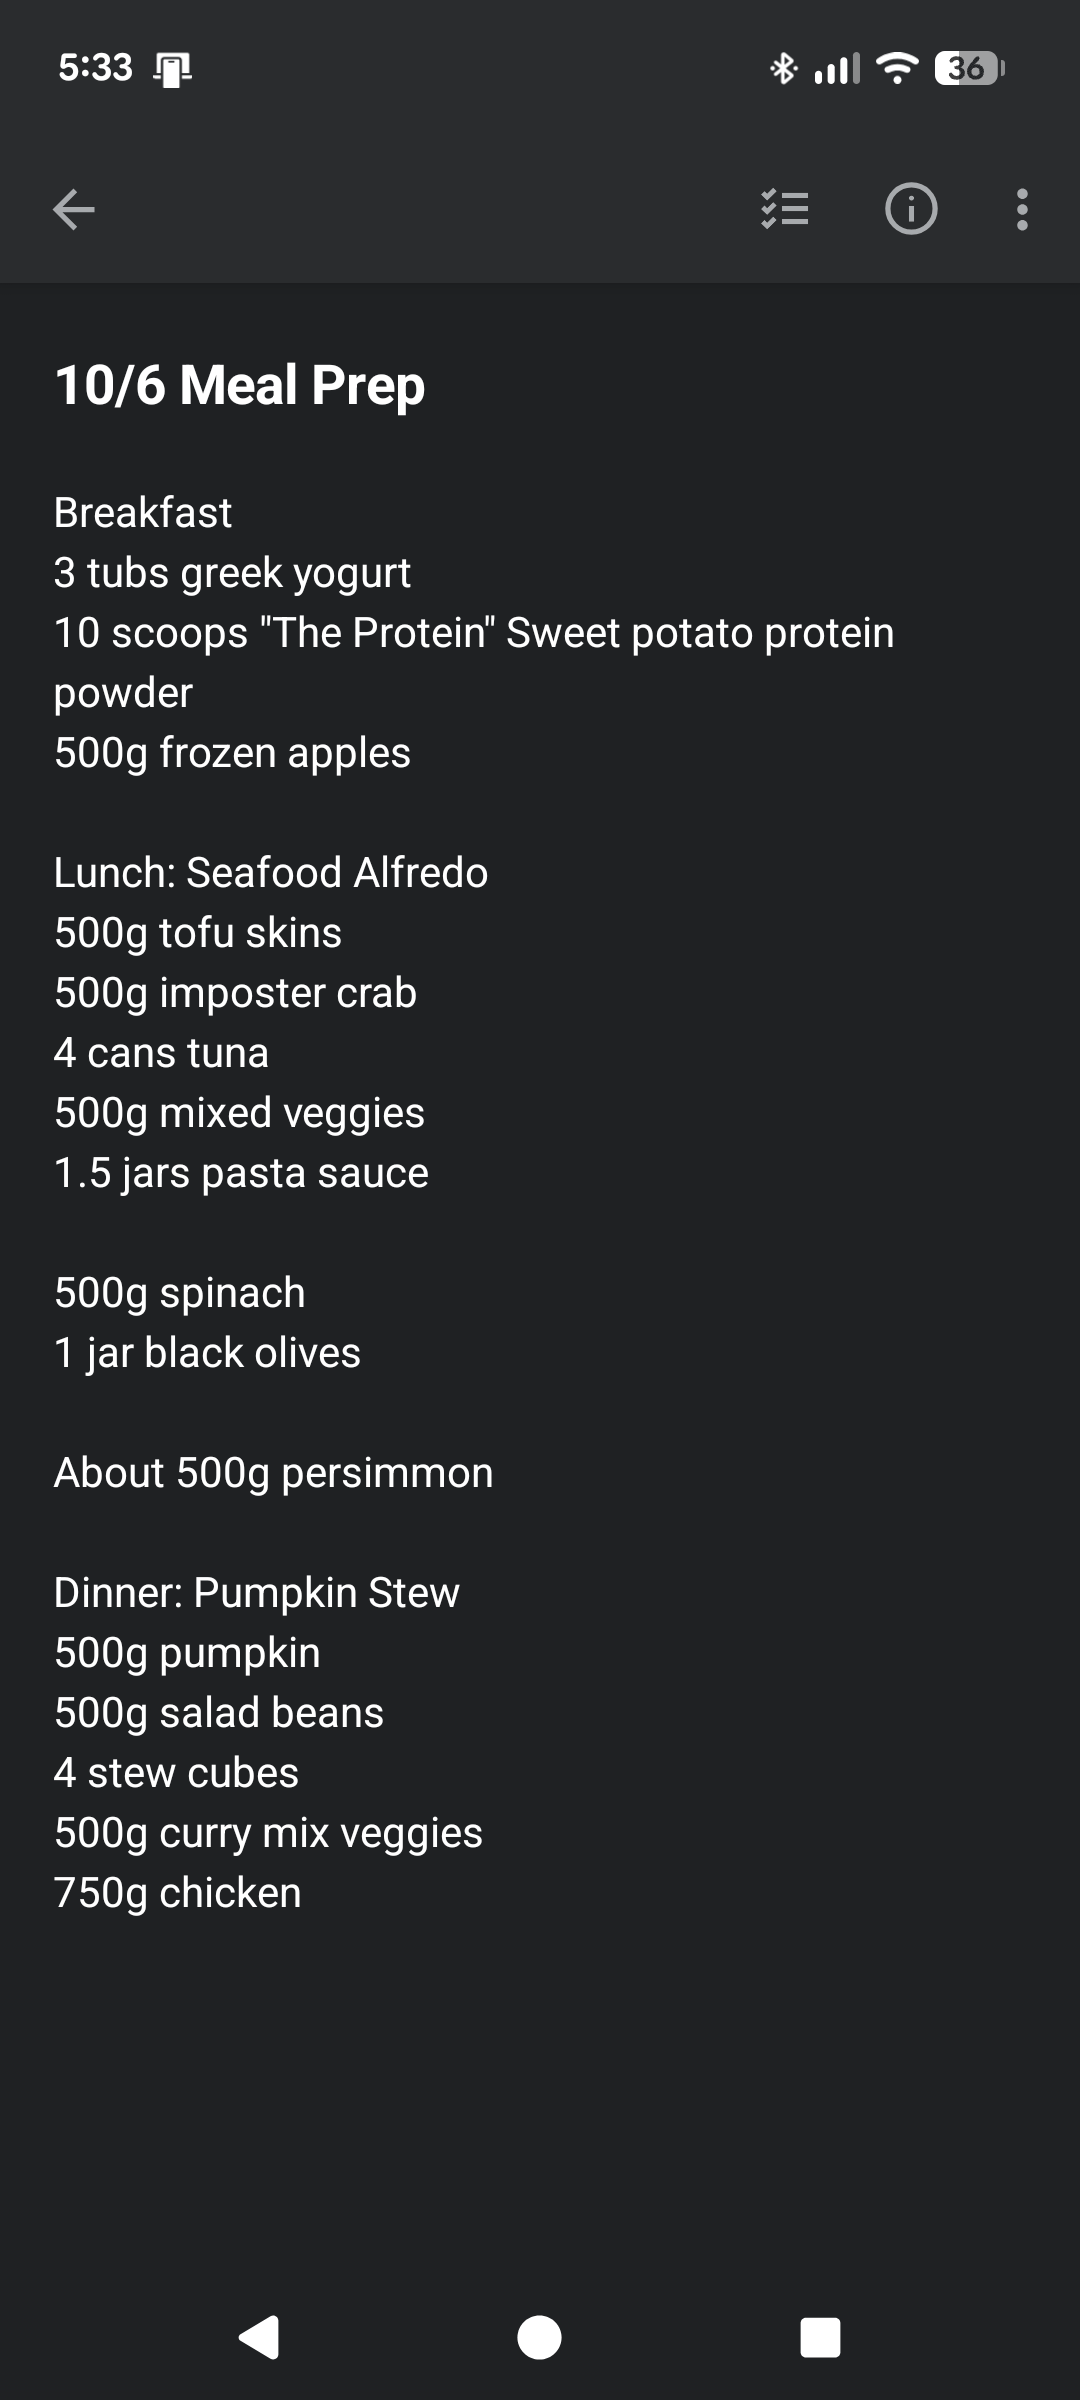
Task: Tap the back arrow
Action: click(x=74, y=210)
